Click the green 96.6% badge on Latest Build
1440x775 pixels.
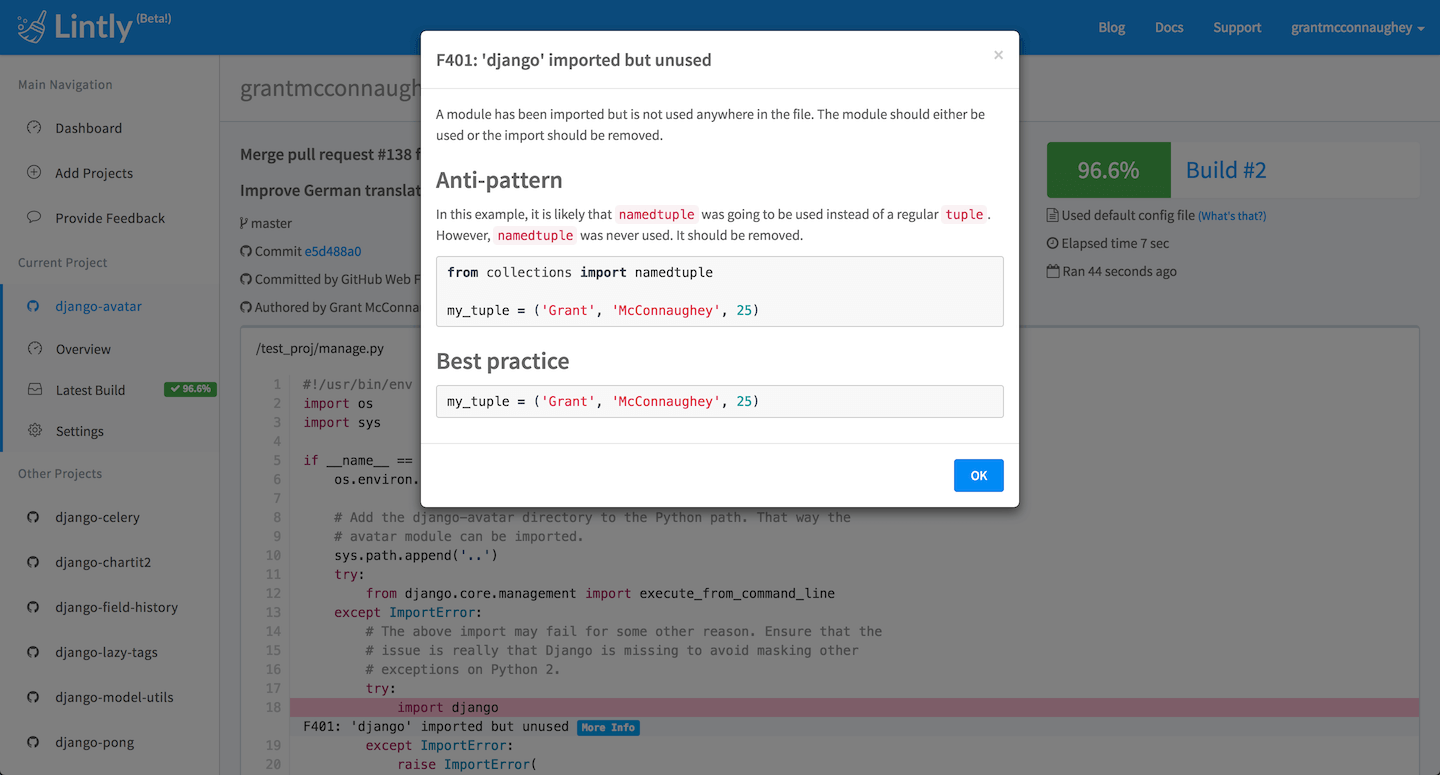190,389
